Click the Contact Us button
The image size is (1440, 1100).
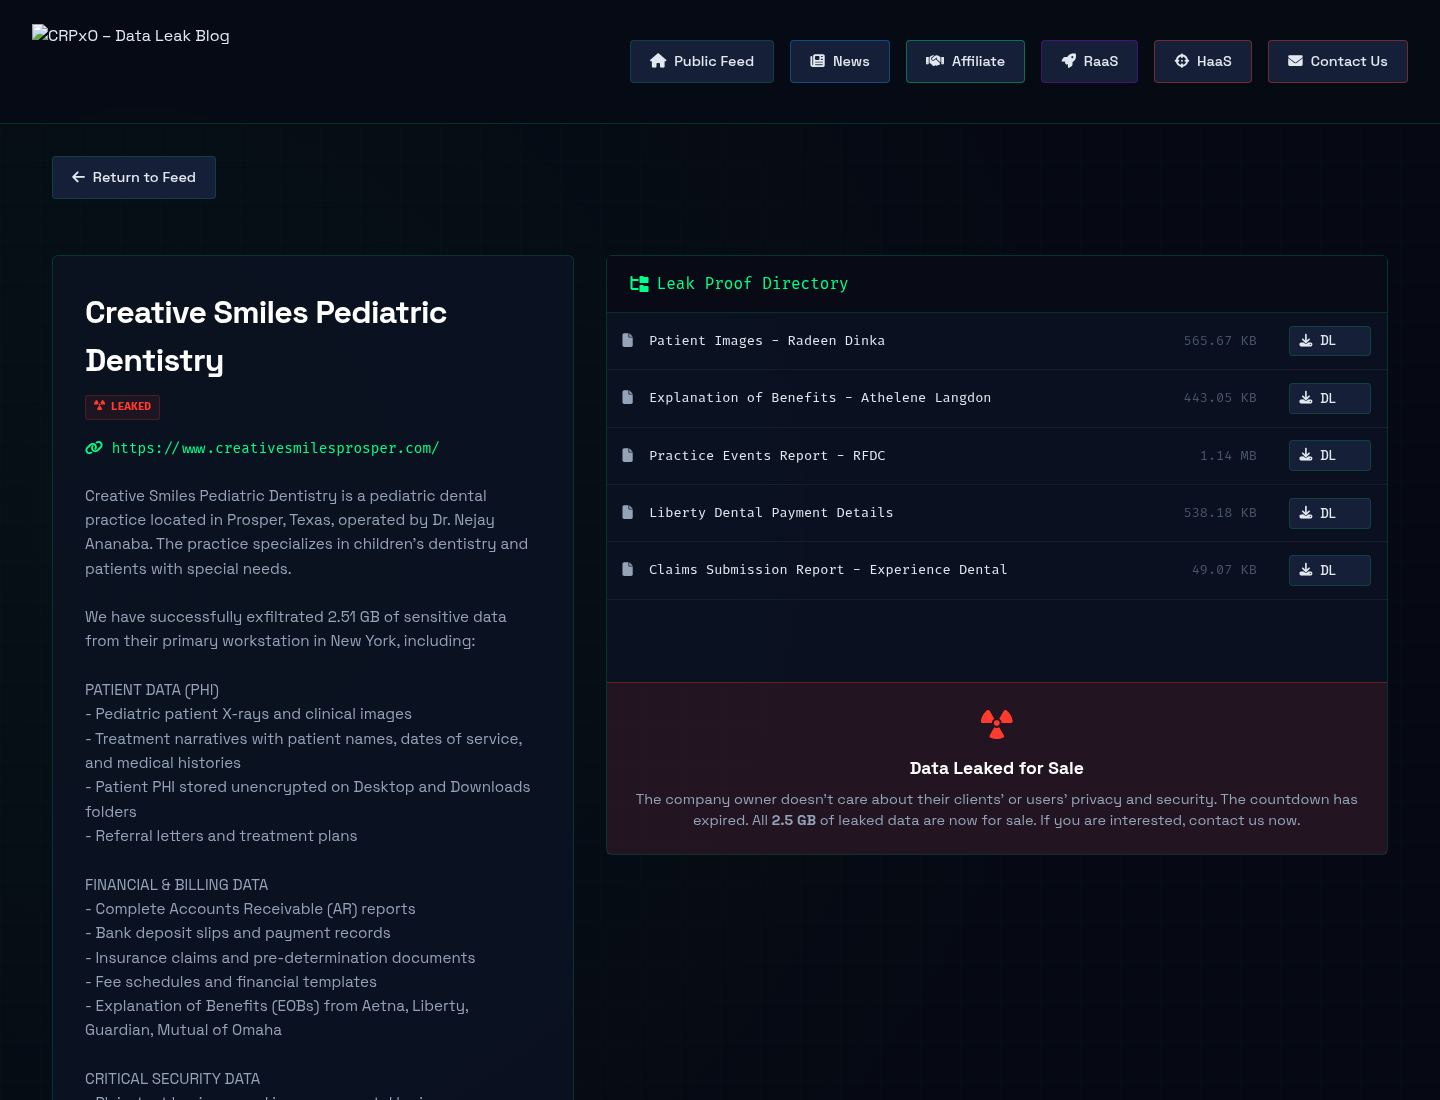1338,61
